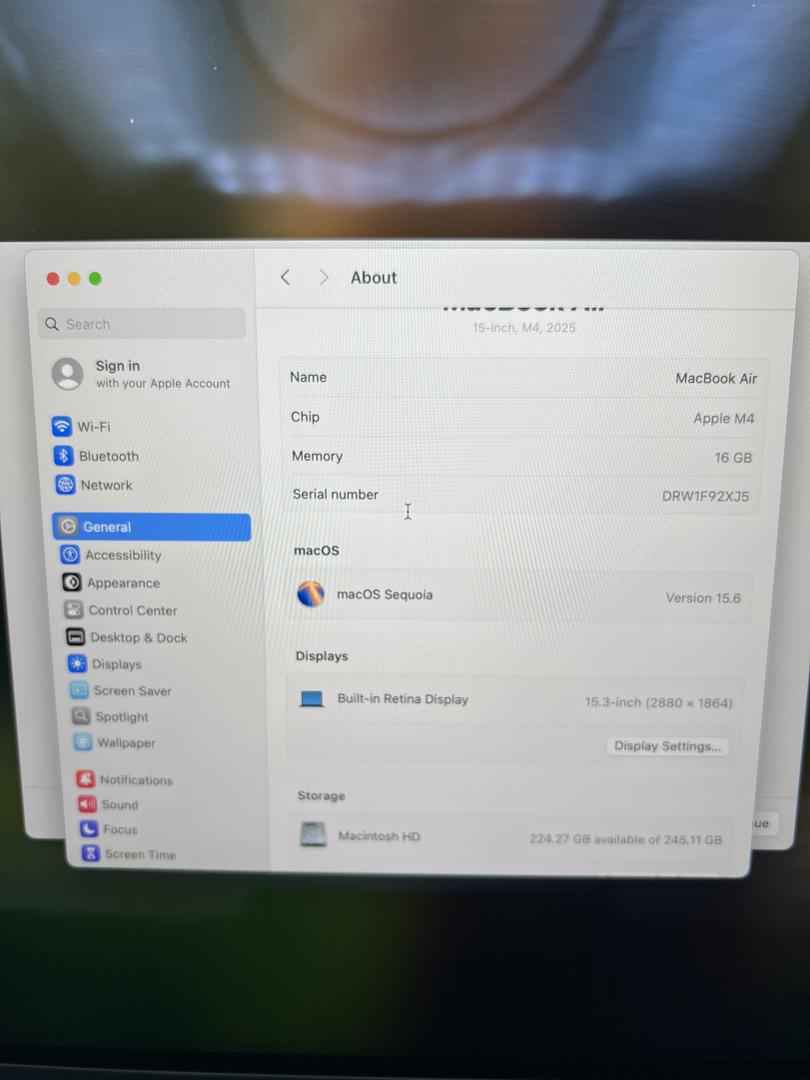Click Macintosh HD label
The width and height of the screenshot is (810, 1080).
[x=379, y=835]
